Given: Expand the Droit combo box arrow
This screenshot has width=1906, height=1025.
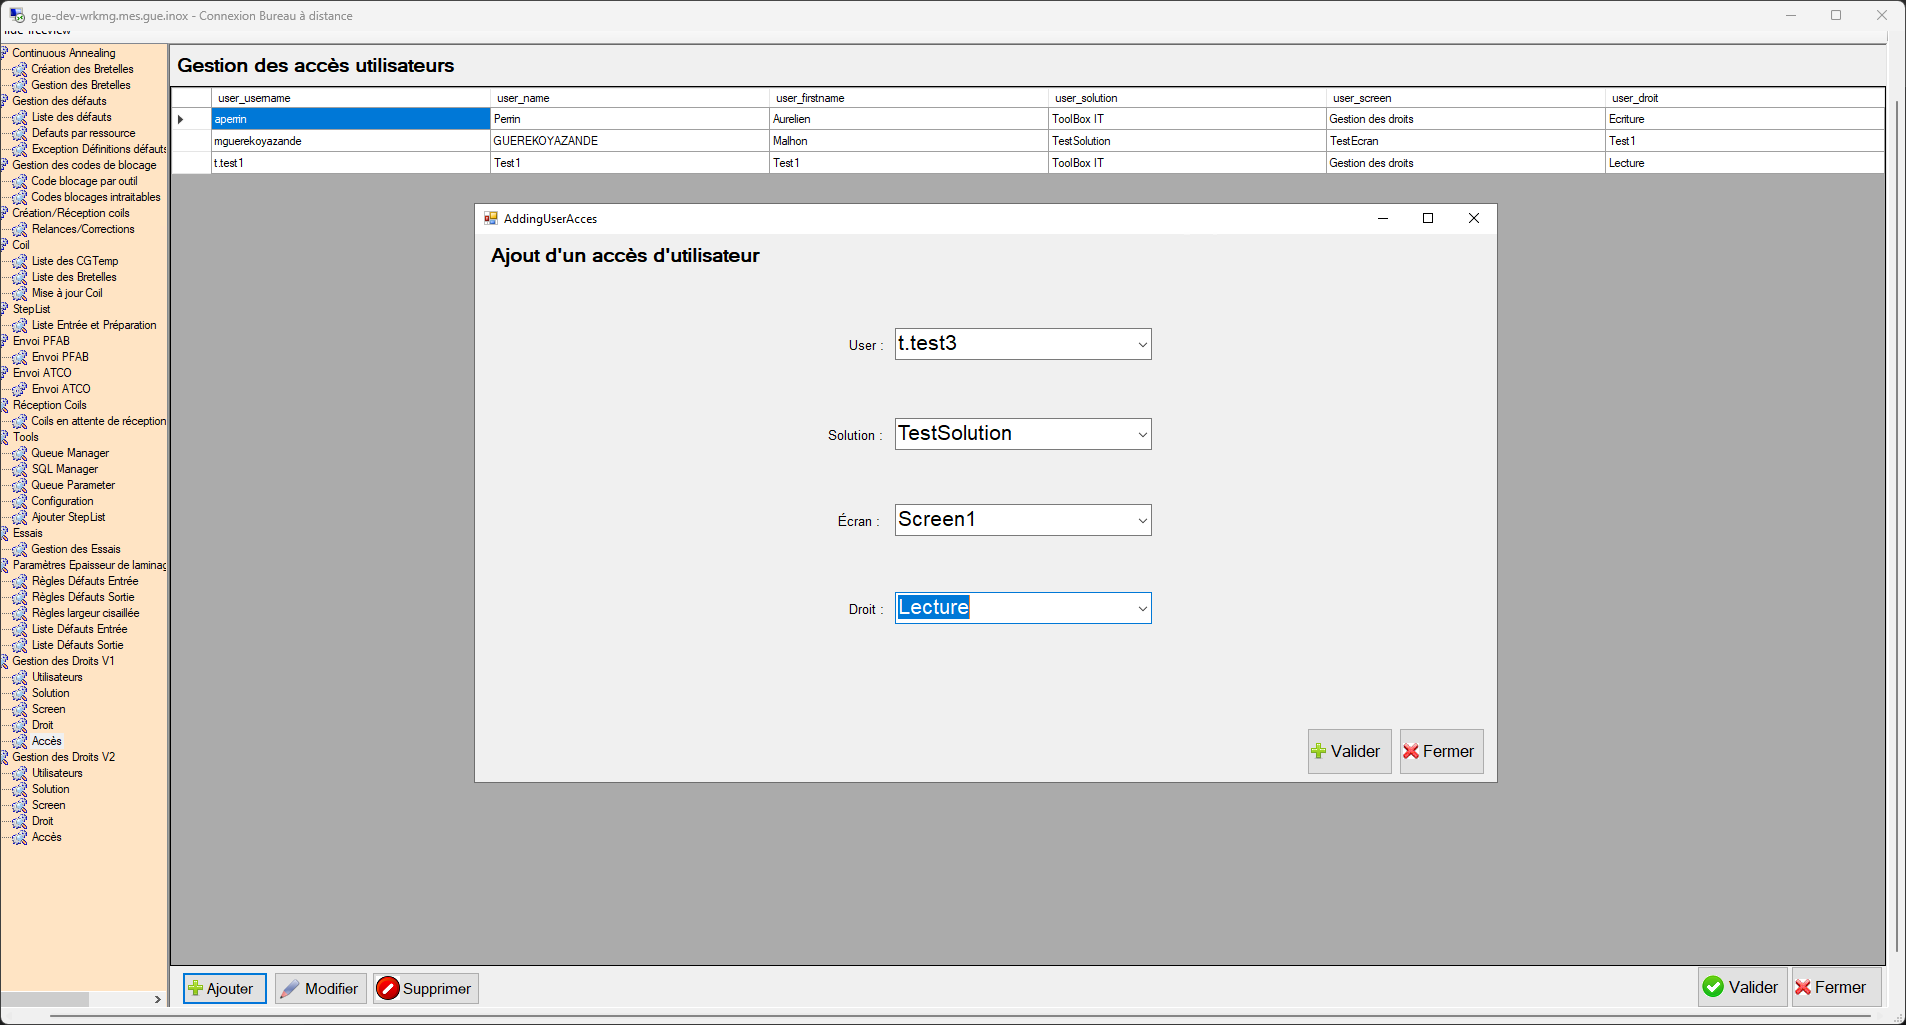Looking at the screenshot, I should 1142,609.
